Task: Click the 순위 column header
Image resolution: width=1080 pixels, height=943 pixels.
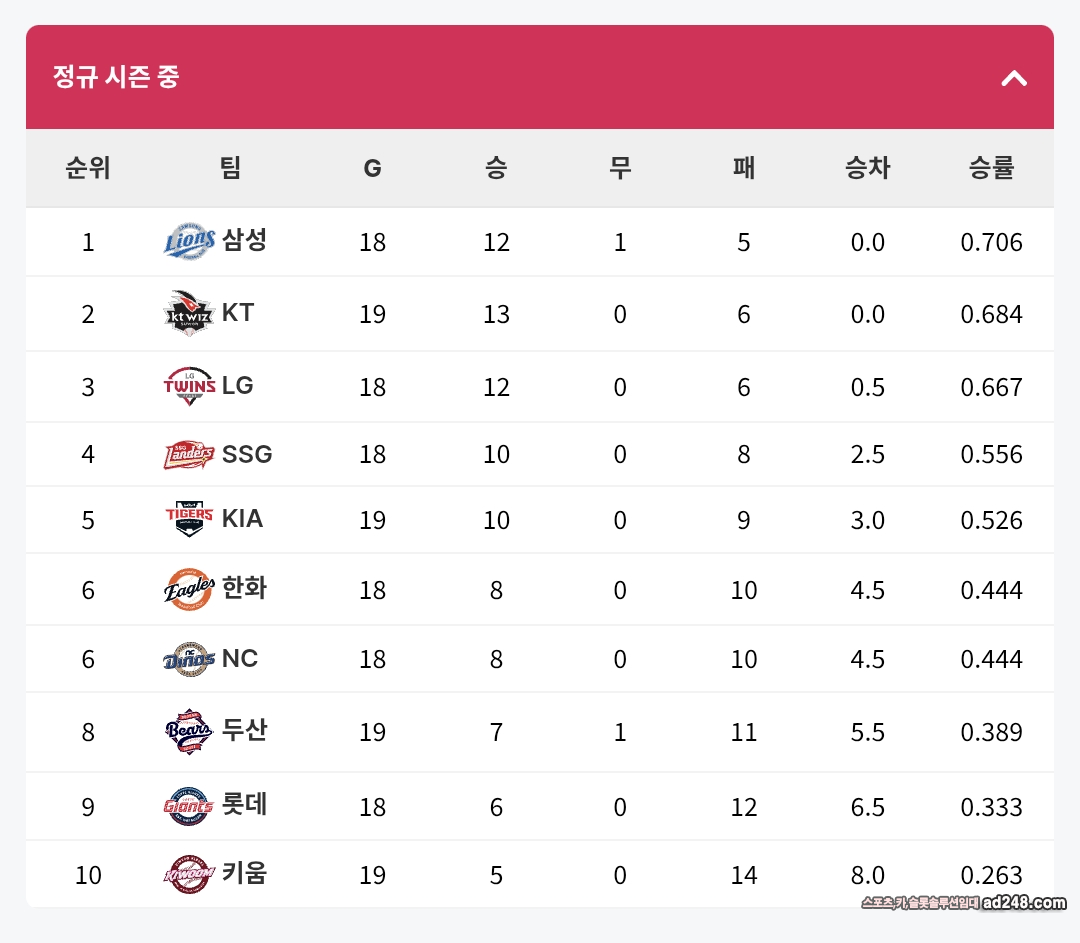Action: click(88, 168)
